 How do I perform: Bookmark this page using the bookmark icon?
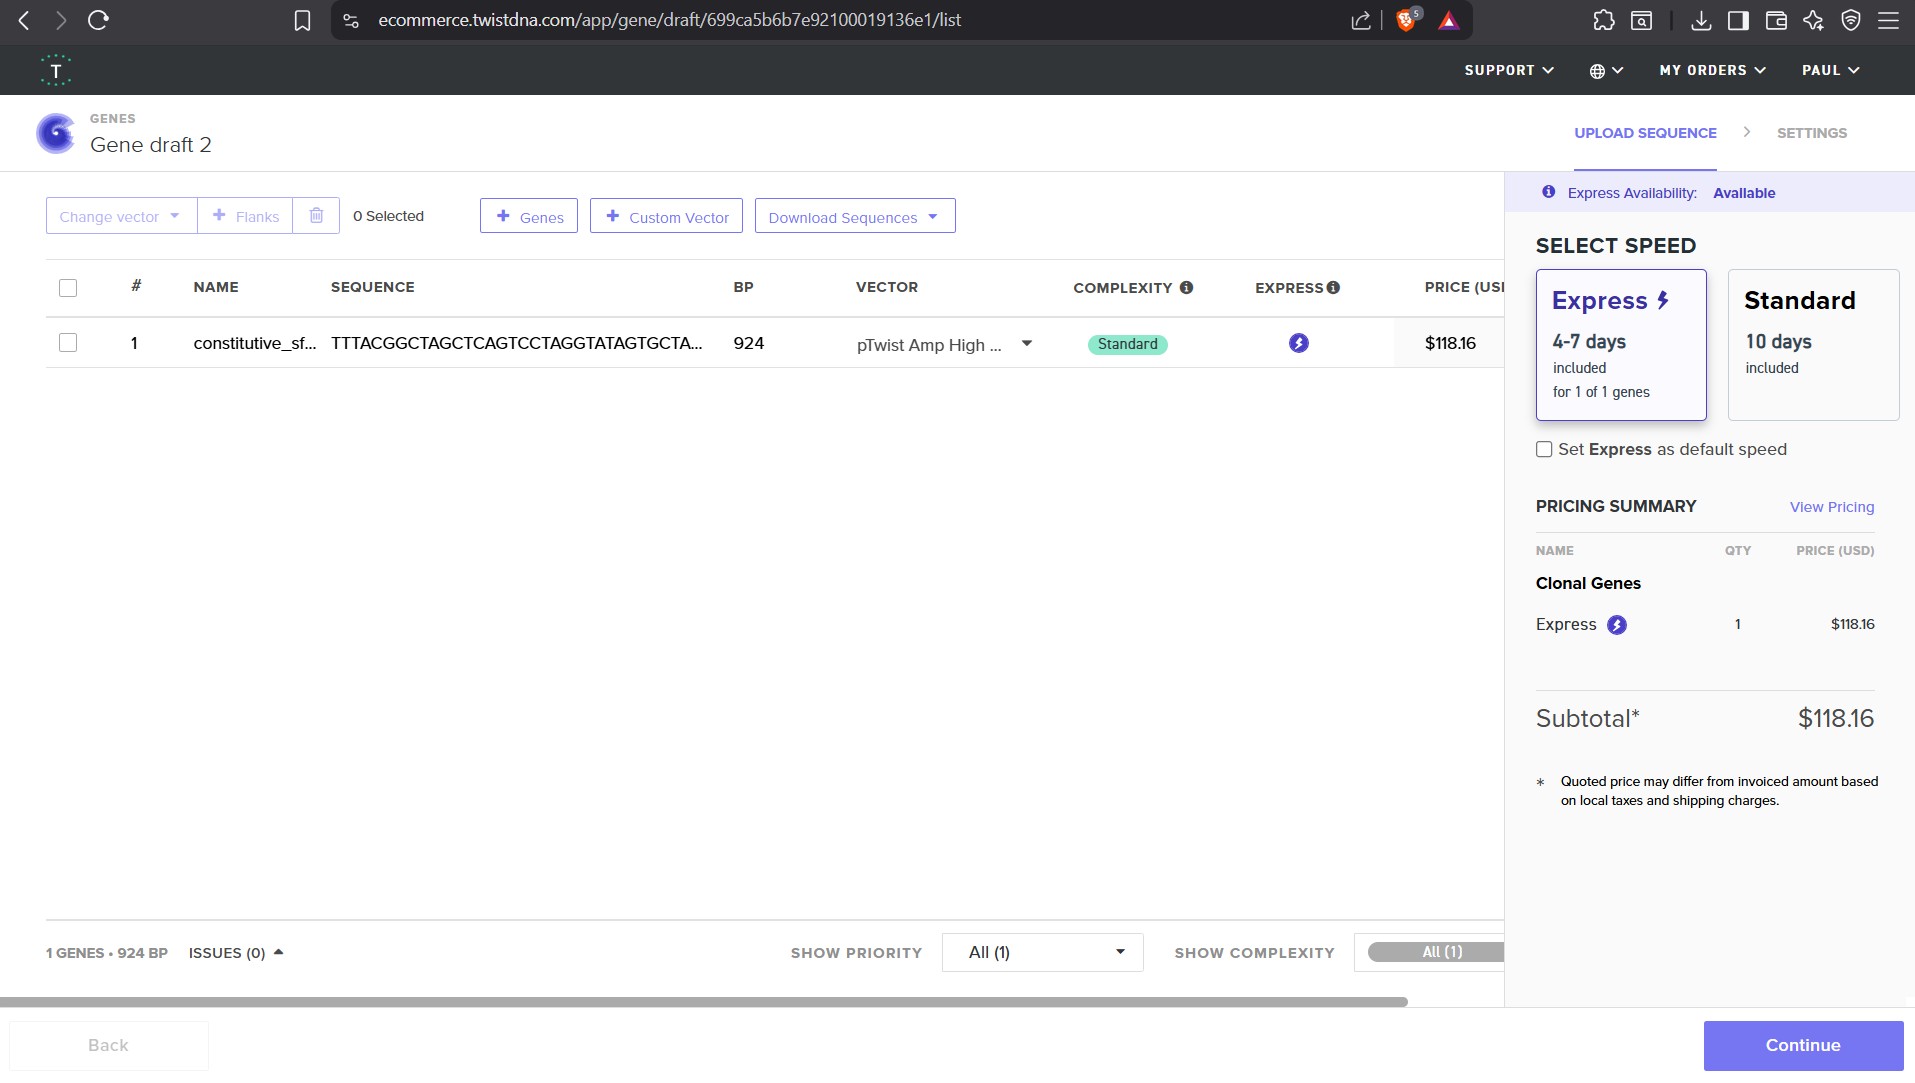302,20
